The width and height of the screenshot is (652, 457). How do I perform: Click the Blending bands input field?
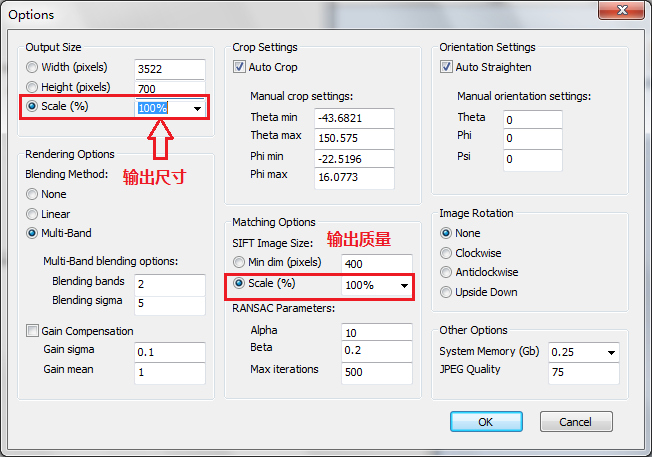click(169, 283)
